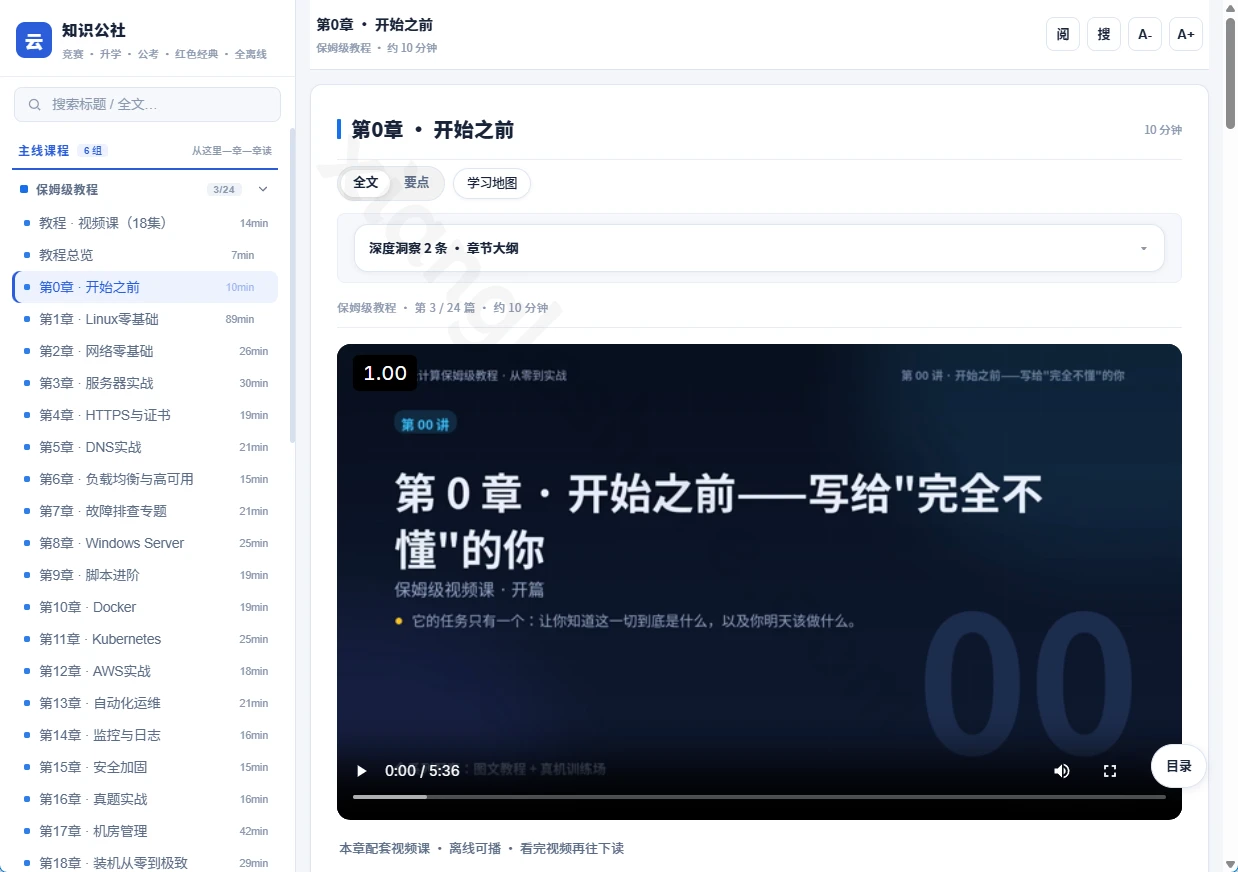
Task: Click 从这里一章一章读 hint text
Action: [232, 151]
